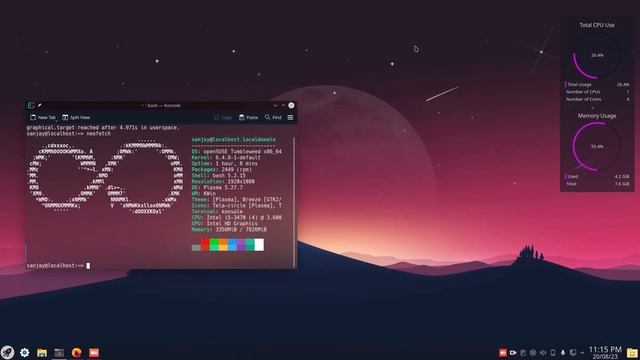Viewport: 640px width, 360px height.
Task: Click the Memory Usage gauge
Action: coord(597,146)
